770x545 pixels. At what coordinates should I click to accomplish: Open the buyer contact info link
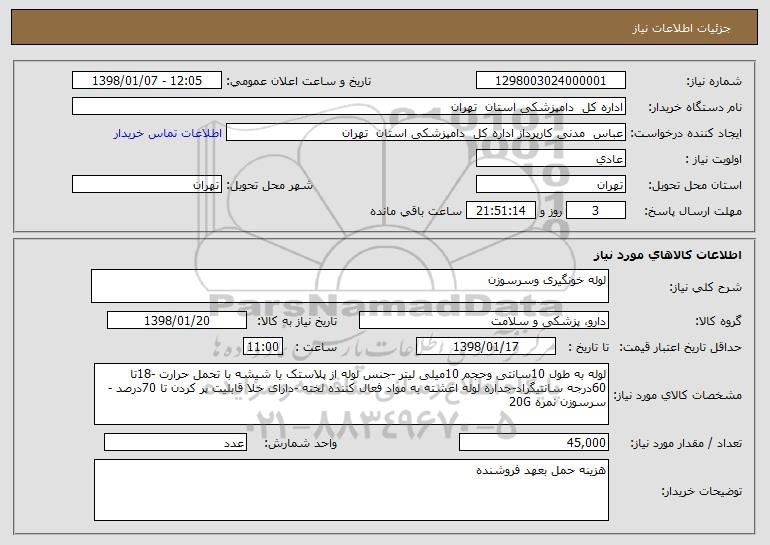point(167,133)
